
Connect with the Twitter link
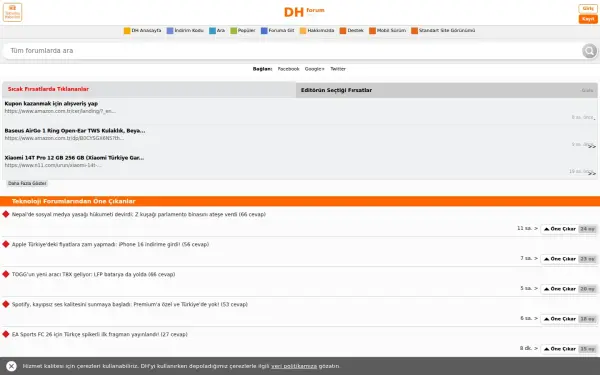tap(338, 69)
